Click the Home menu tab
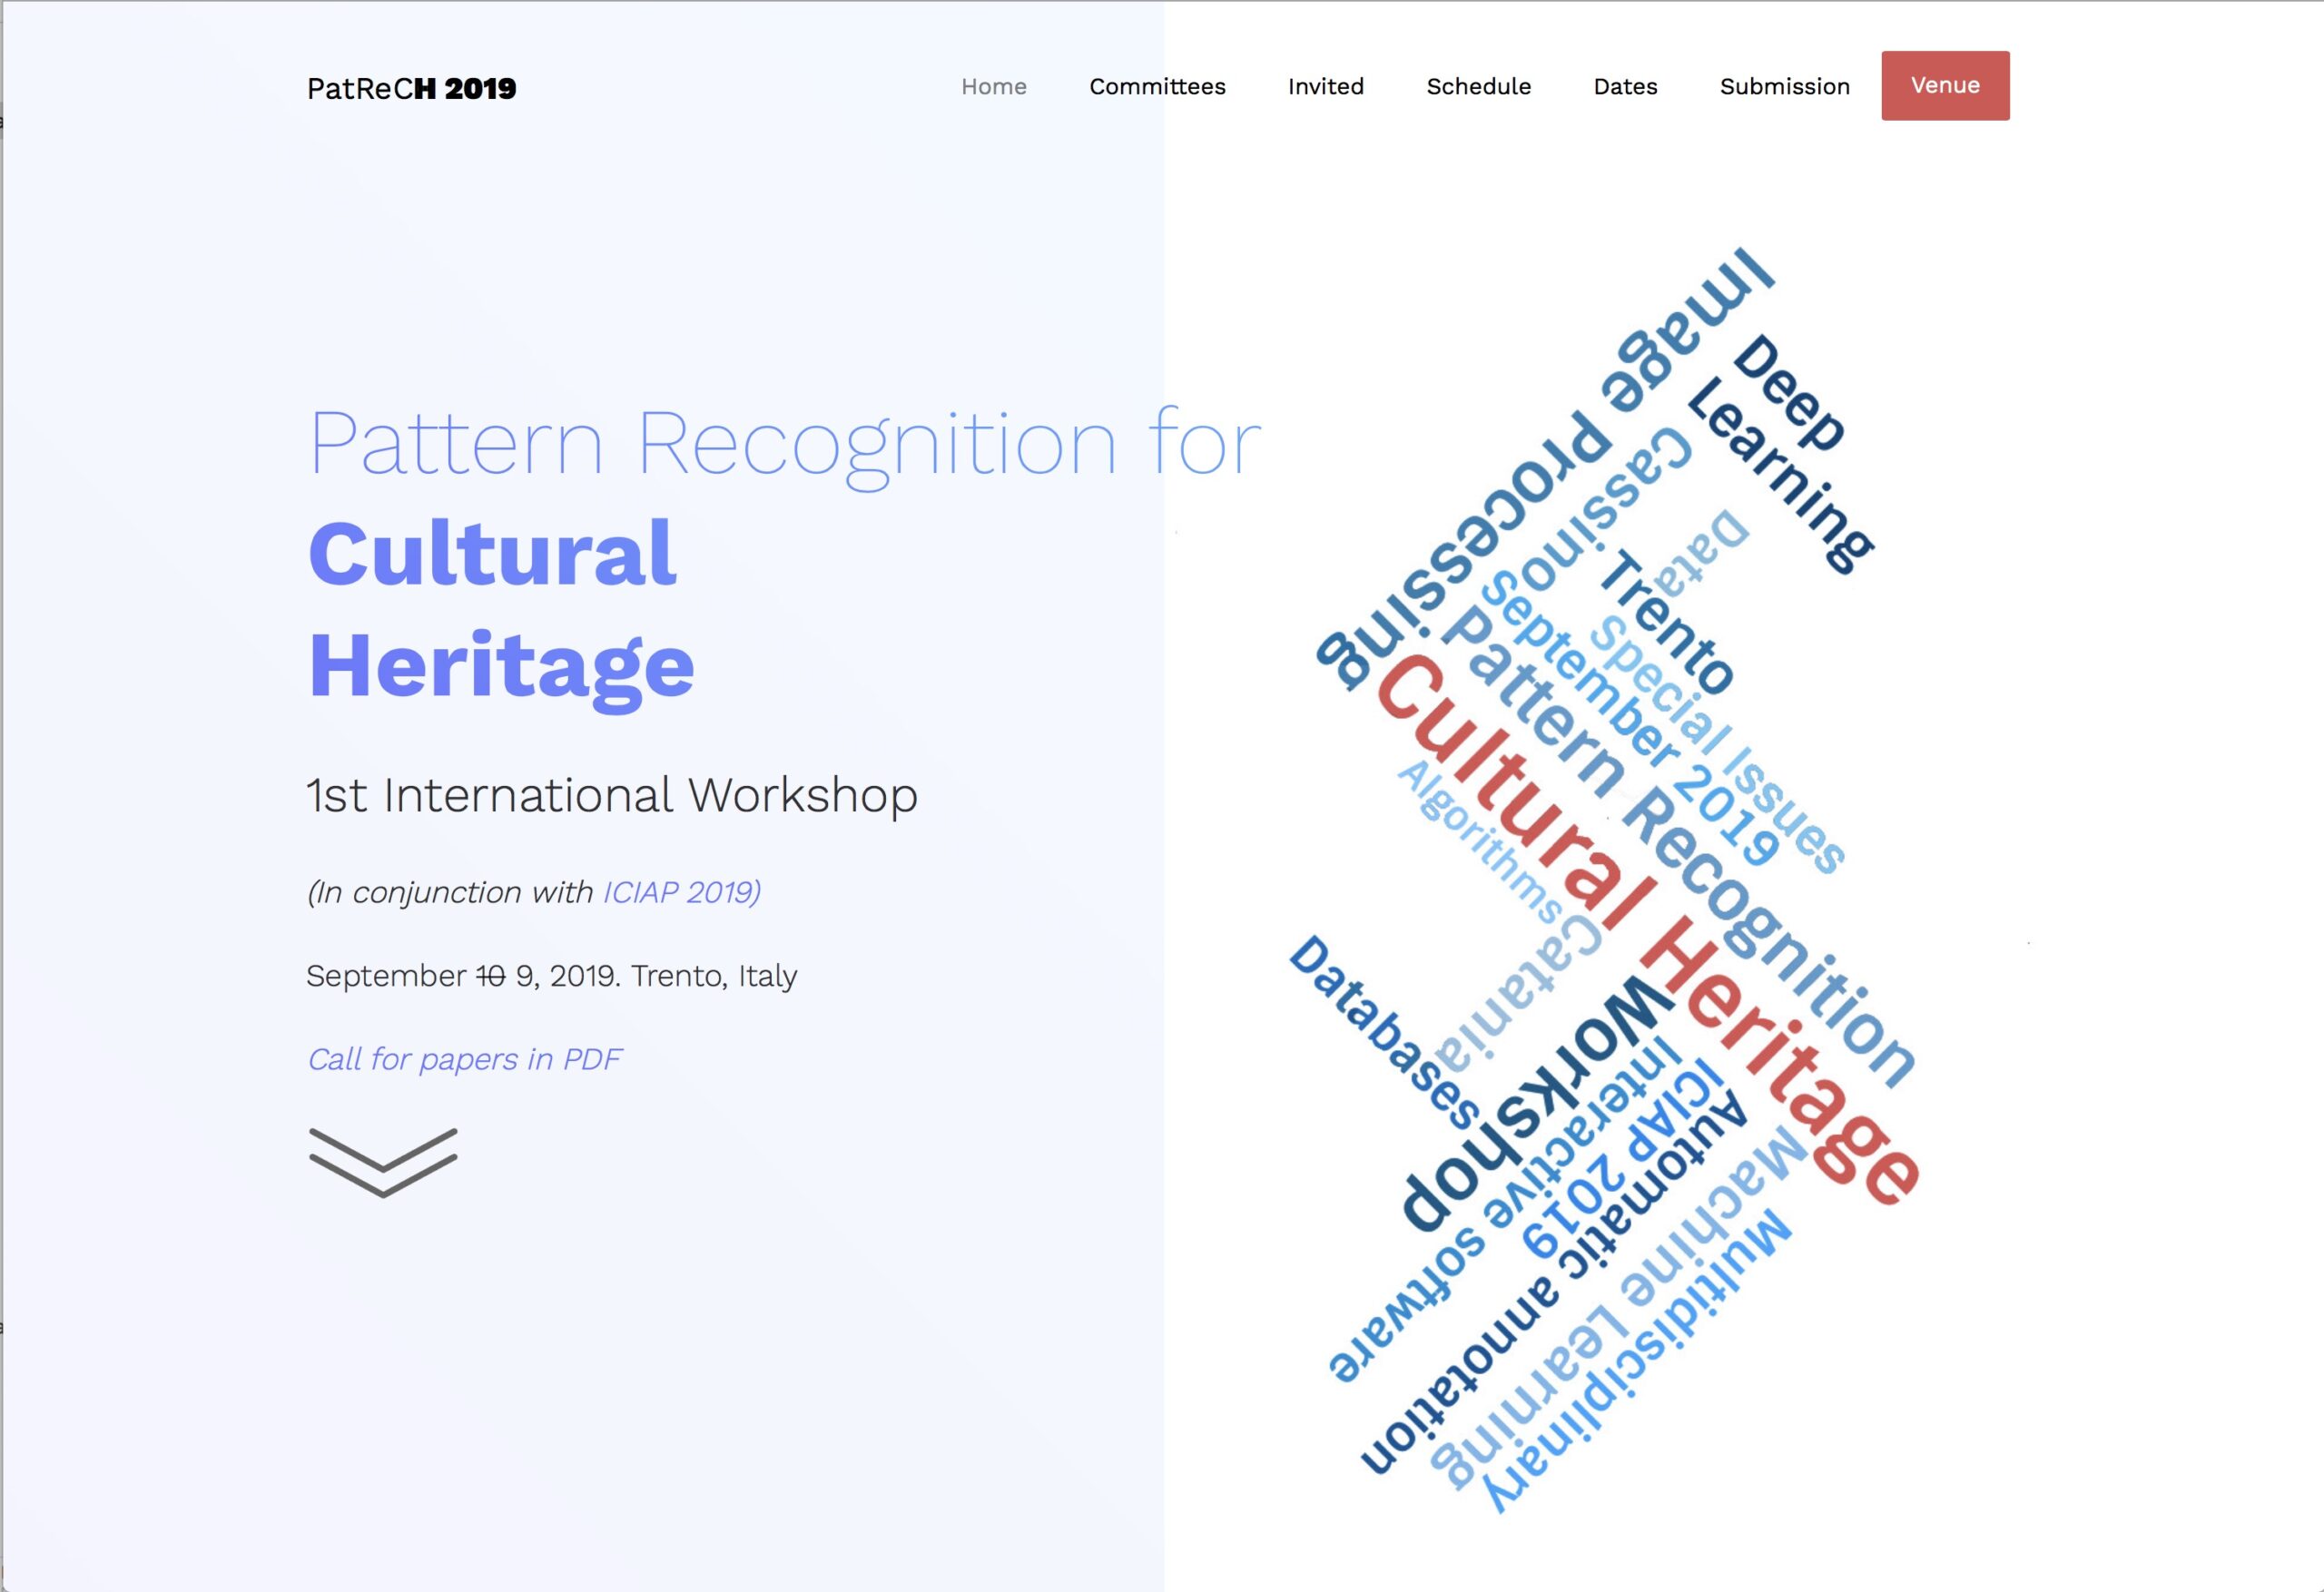The height and width of the screenshot is (1592, 2324). point(992,84)
